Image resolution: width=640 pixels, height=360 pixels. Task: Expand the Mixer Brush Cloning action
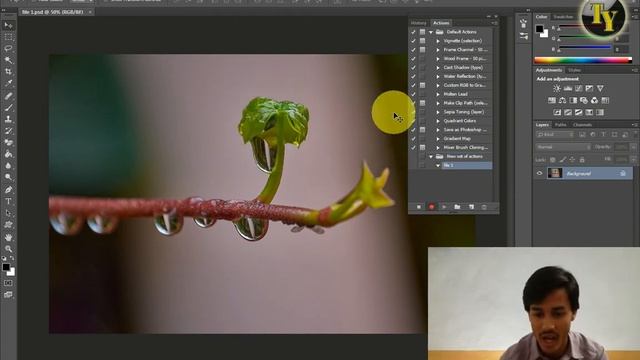[438, 147]
